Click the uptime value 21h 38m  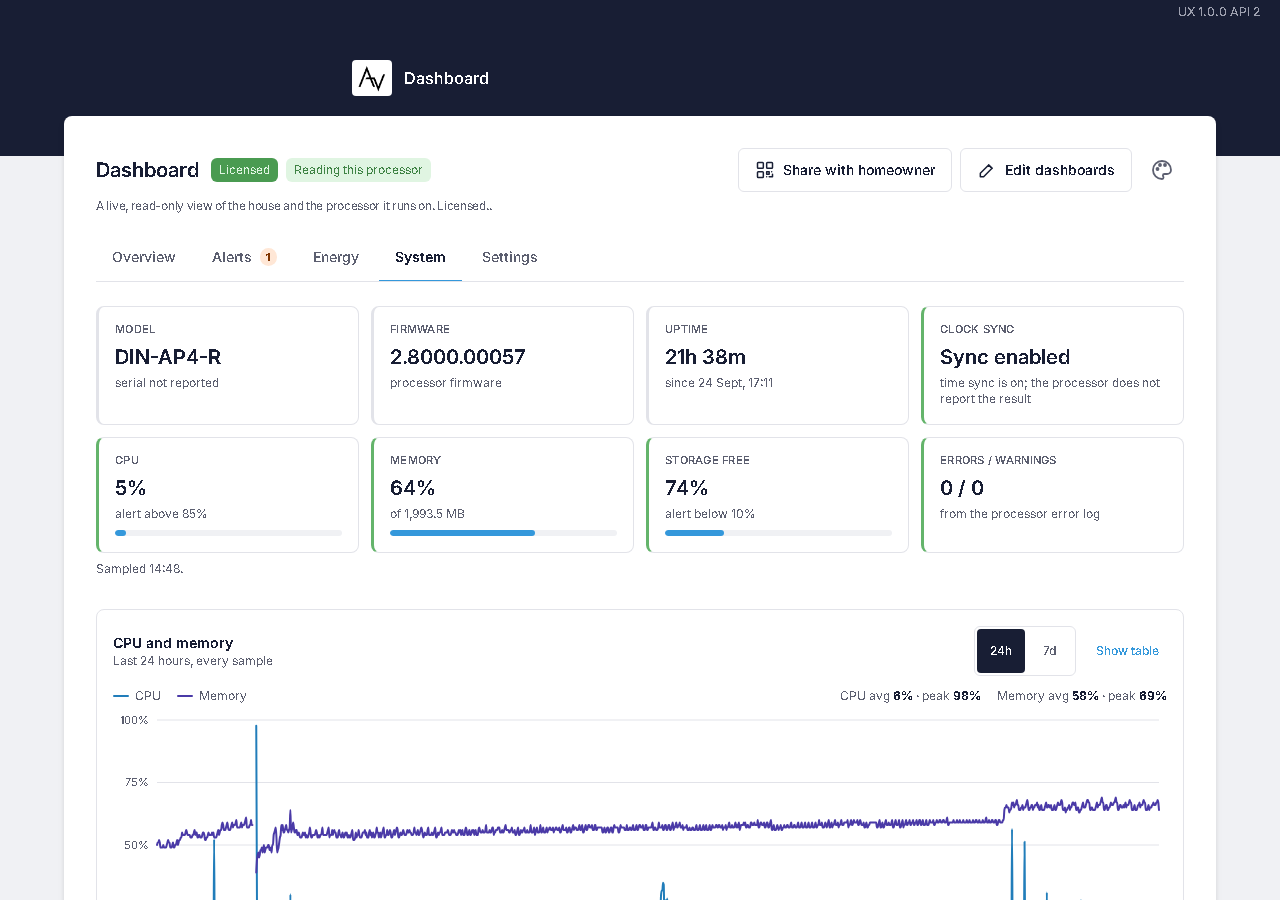[705, 357]
